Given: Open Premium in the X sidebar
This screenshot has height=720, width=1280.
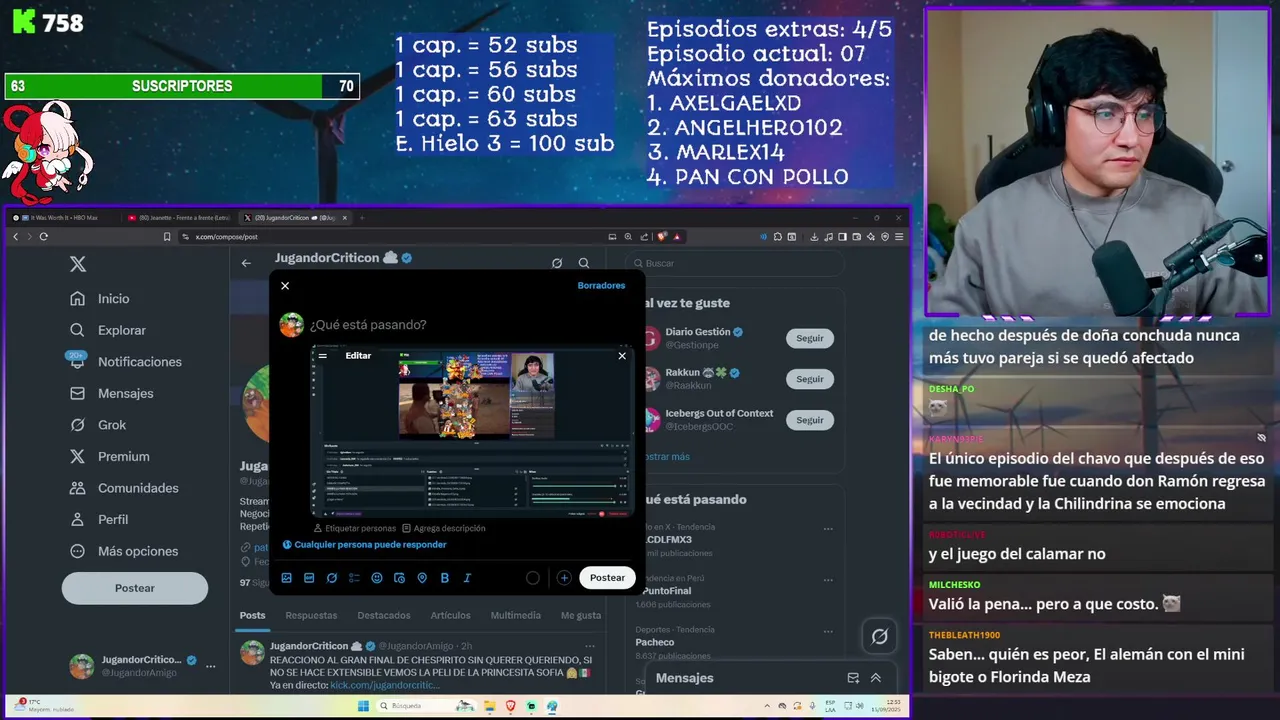Looking at the screenshot, I should [110, 456].
